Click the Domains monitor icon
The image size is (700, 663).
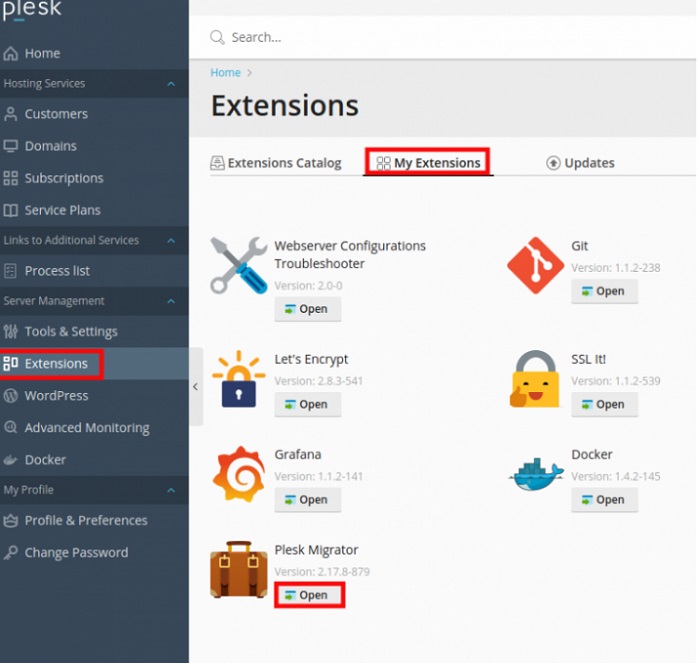pos(11,146)
